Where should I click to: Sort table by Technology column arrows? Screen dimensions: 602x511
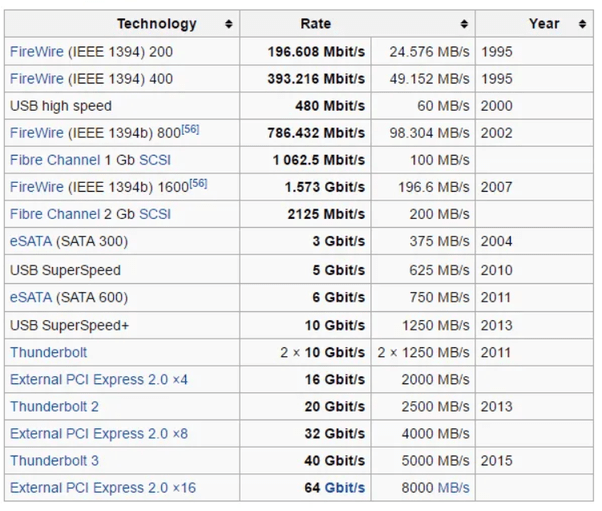coord(229,24)
